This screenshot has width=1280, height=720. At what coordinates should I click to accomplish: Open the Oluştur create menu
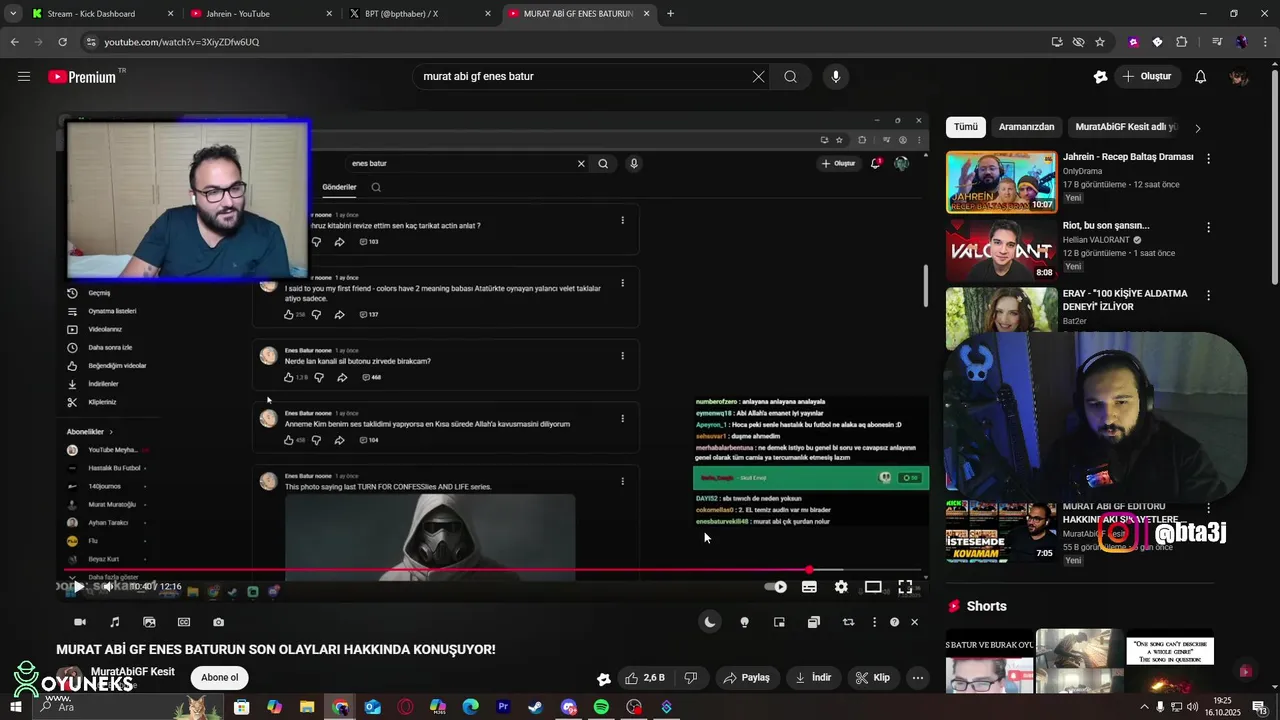click(x=1146, y=76)
